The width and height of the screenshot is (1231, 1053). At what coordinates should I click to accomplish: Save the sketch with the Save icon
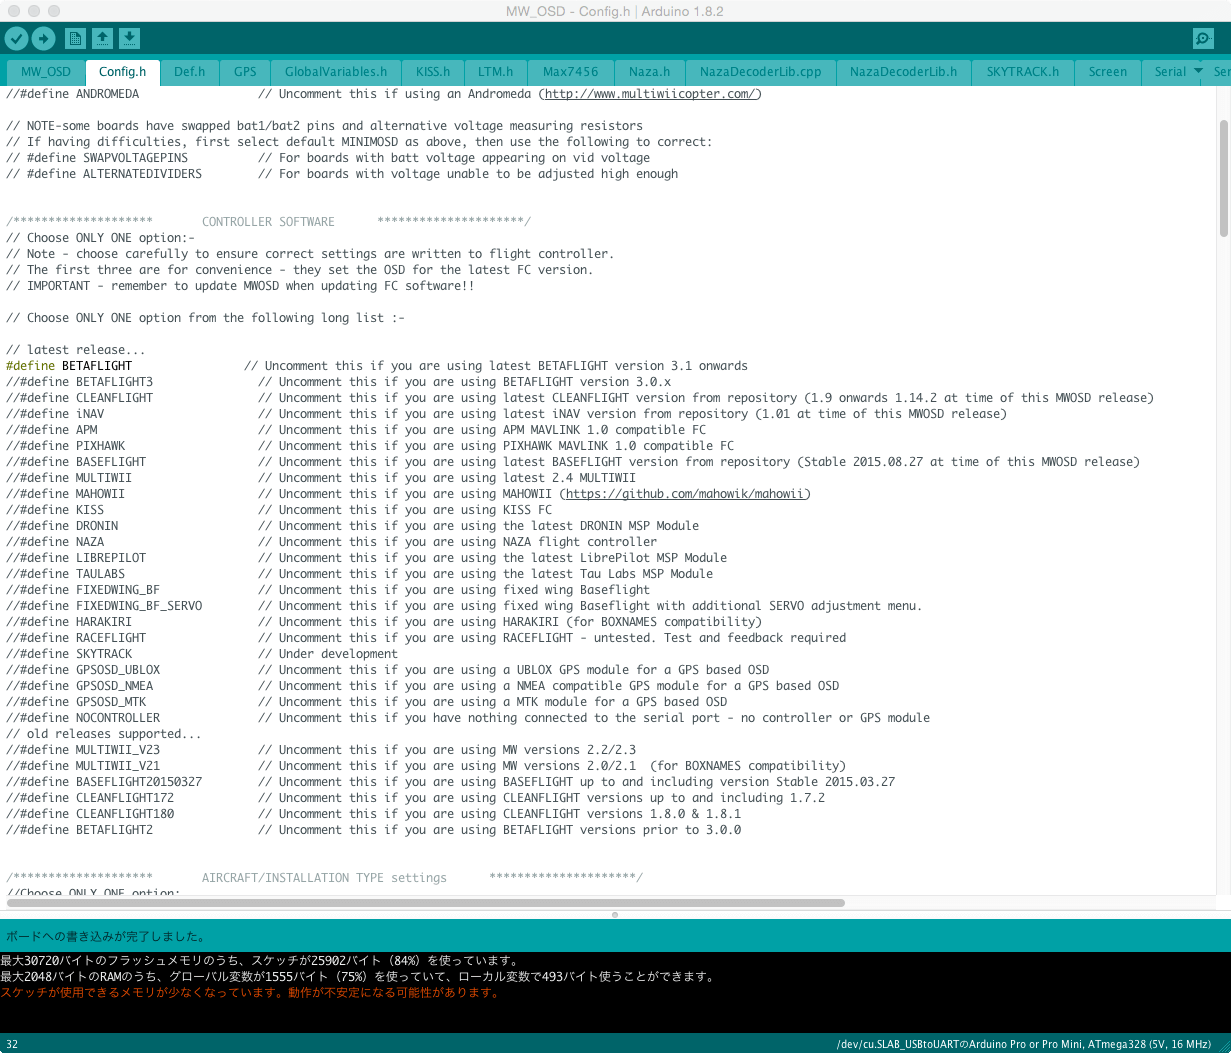point(129,38)
